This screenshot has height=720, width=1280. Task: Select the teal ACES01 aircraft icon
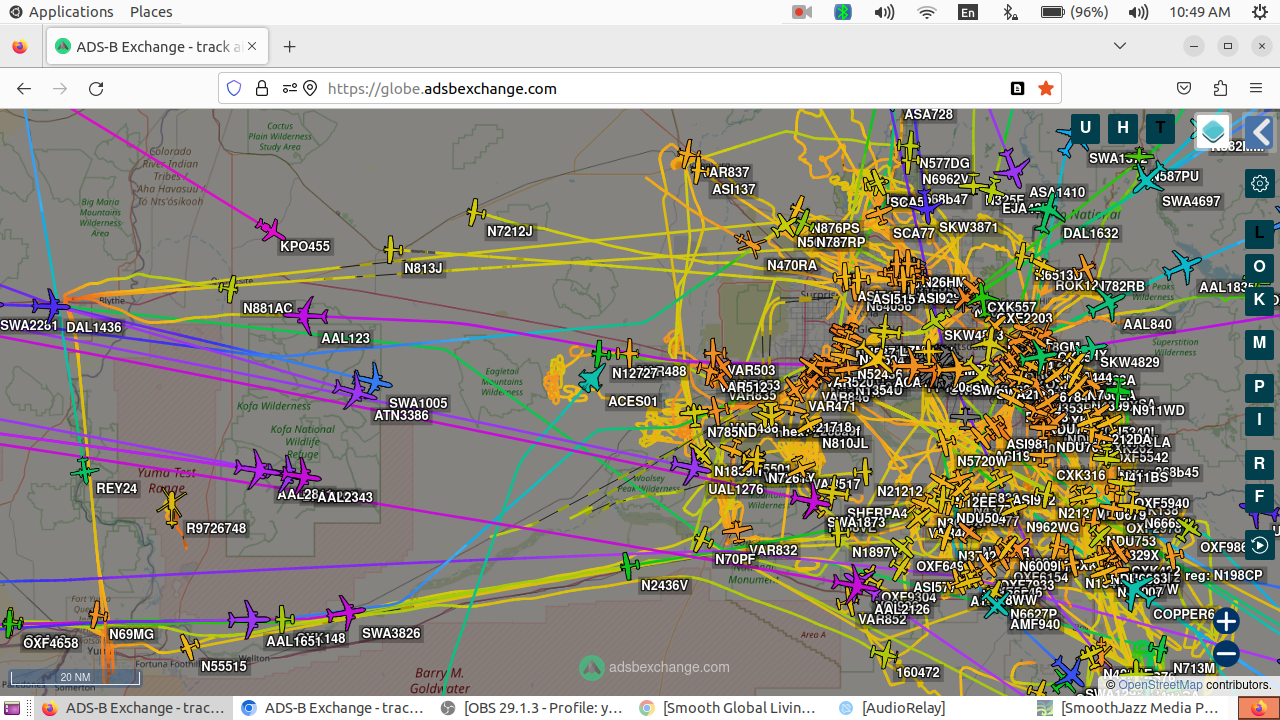pos(592,379)
